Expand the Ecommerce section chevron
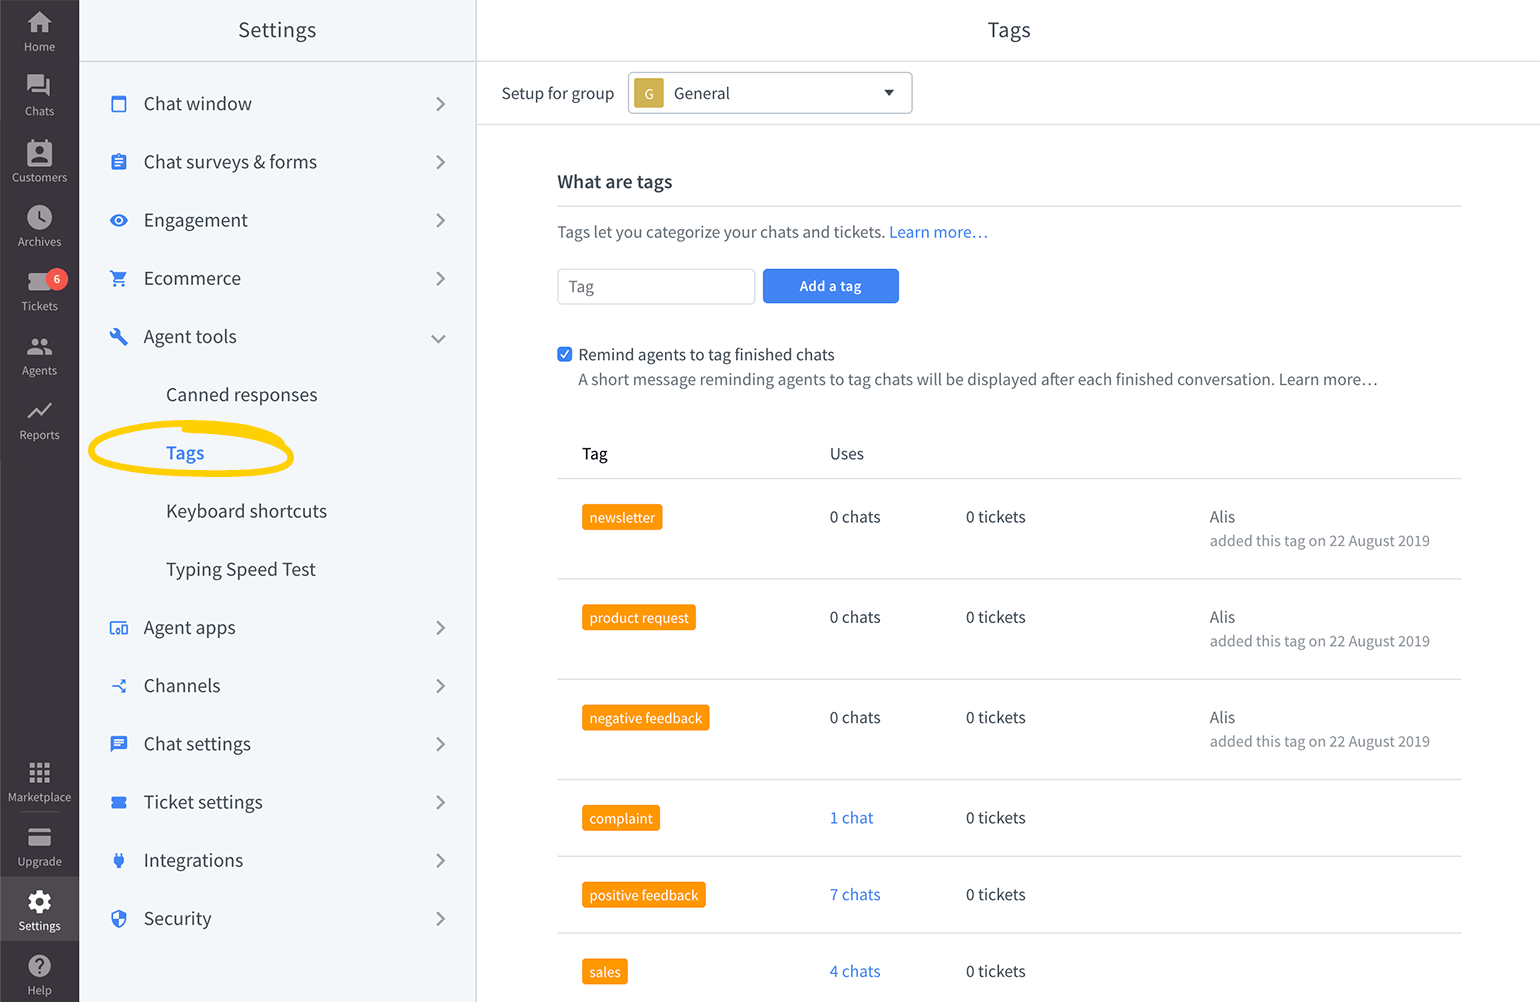 click(x=440, y=278)
